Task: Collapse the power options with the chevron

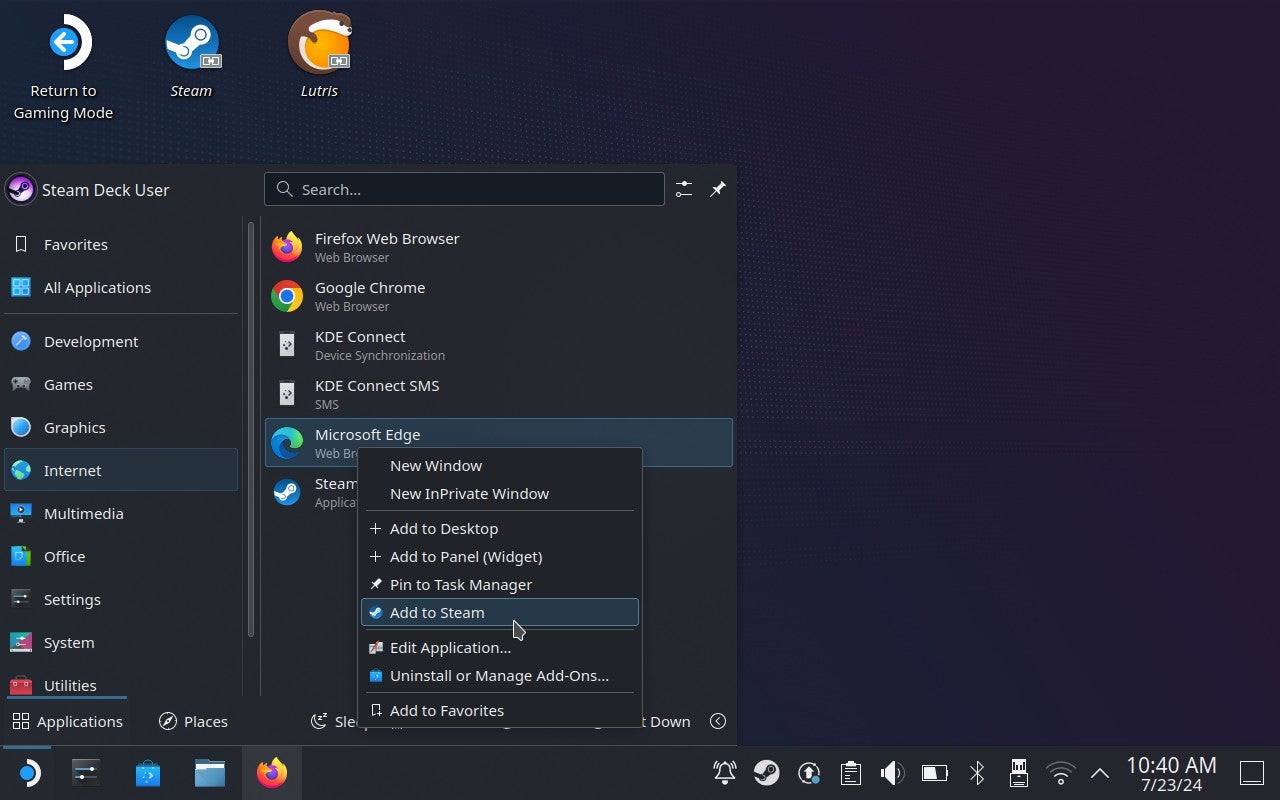Action: (x=718, y=721)
